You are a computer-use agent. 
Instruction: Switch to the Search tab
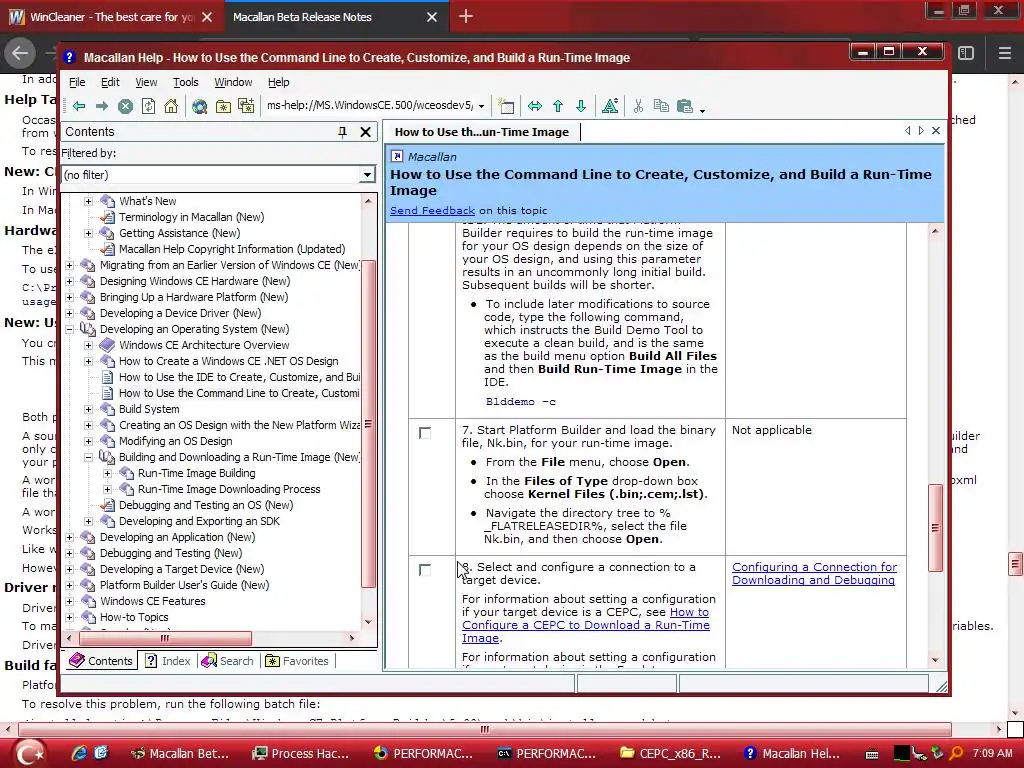pos(228,661)
